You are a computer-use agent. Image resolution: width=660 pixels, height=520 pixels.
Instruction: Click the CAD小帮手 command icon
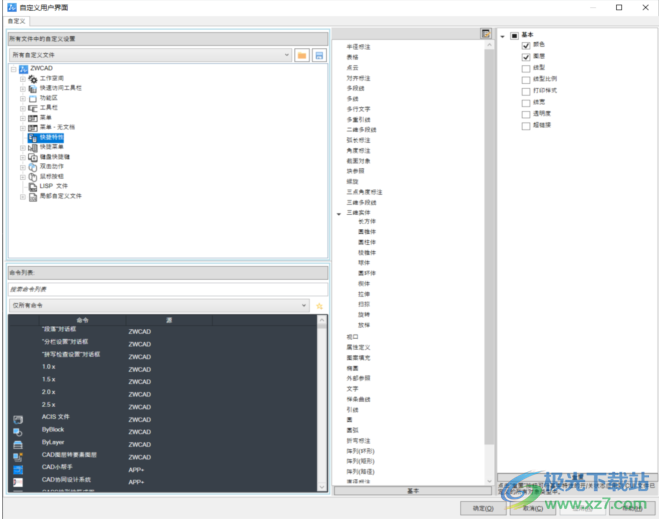(x=18, y=469)
